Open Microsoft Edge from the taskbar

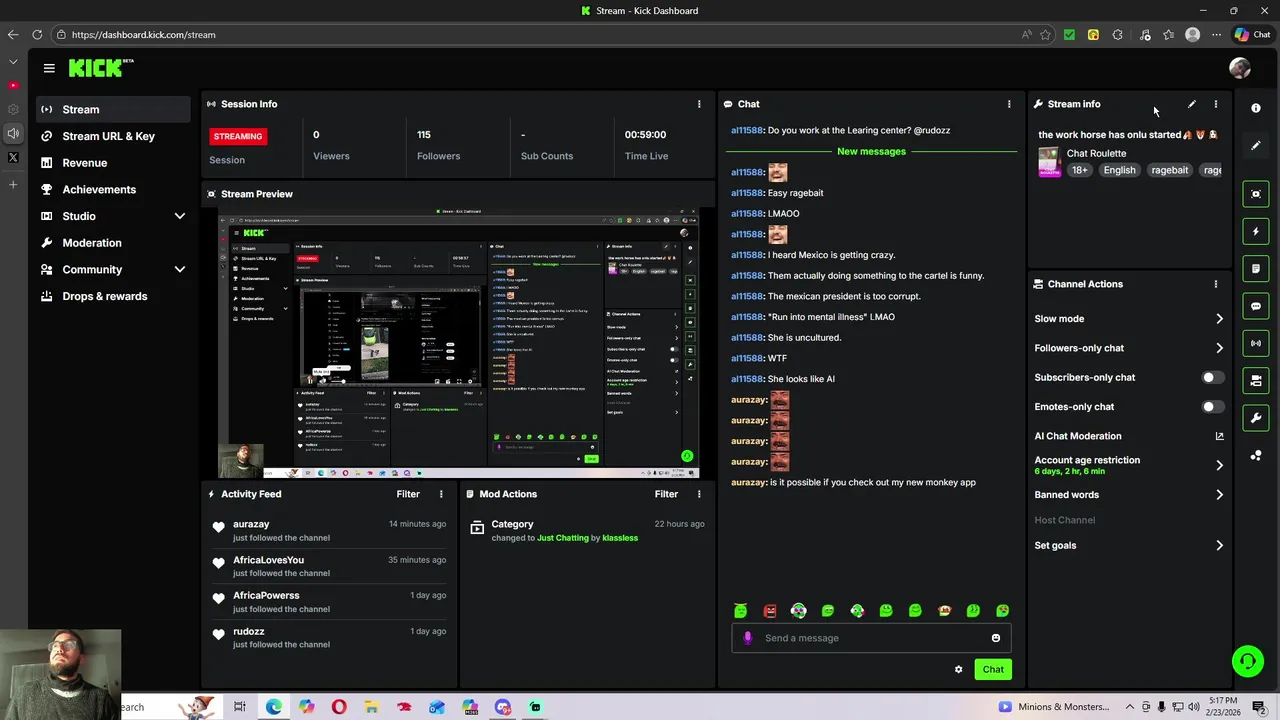[x=273, y=707]
